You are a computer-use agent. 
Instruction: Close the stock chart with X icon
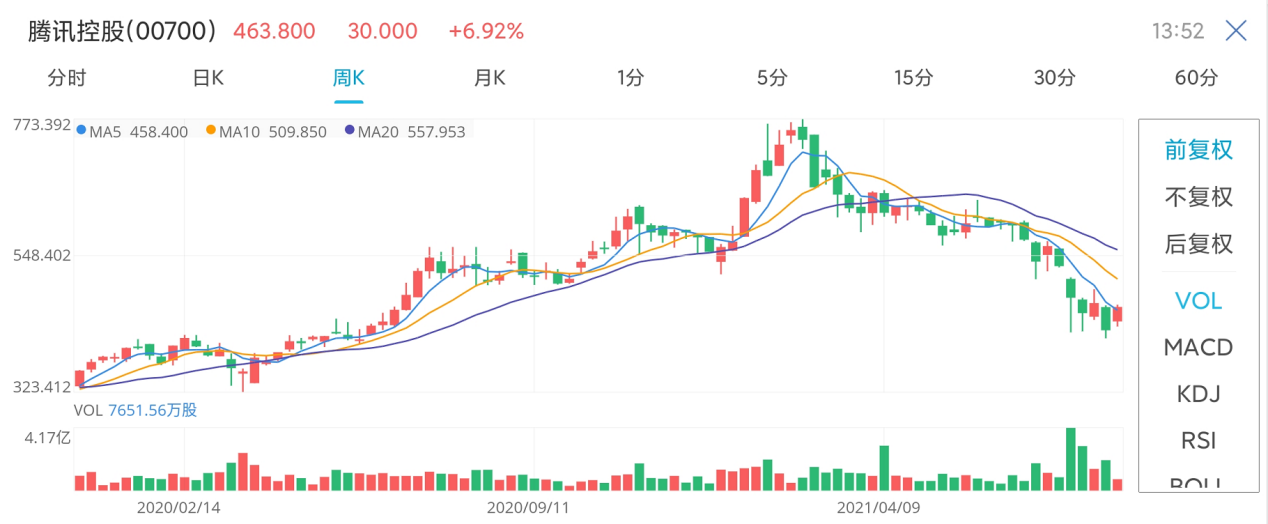[x=1236, y=31]
